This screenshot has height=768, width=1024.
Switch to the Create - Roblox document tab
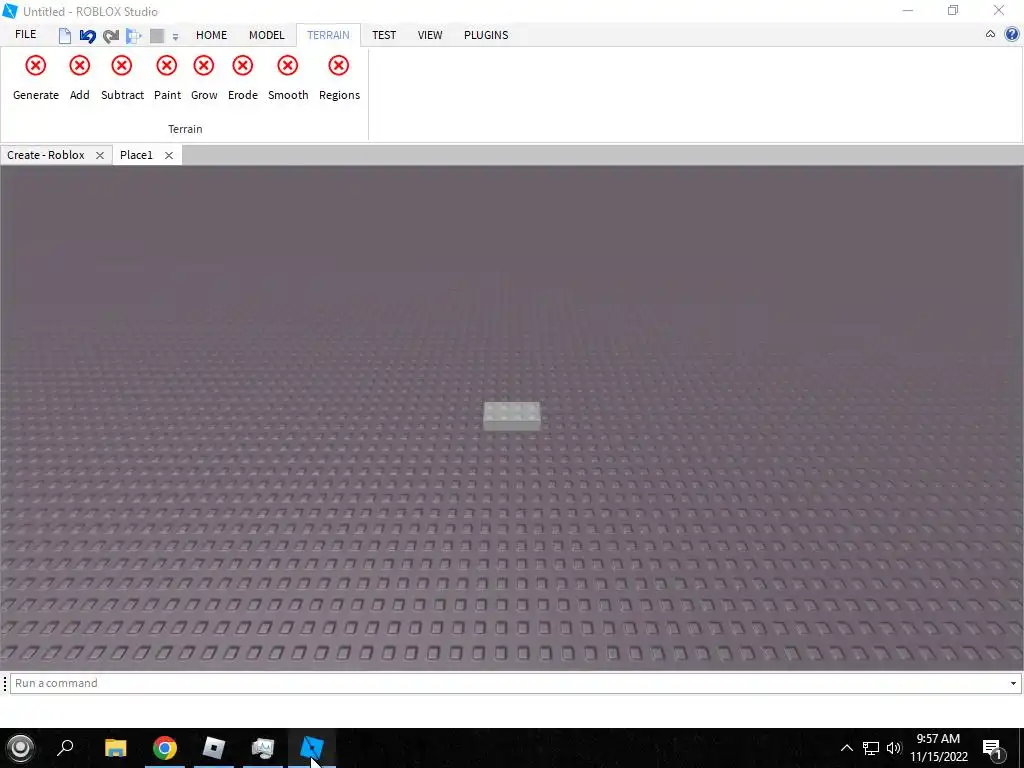point(46,155)
